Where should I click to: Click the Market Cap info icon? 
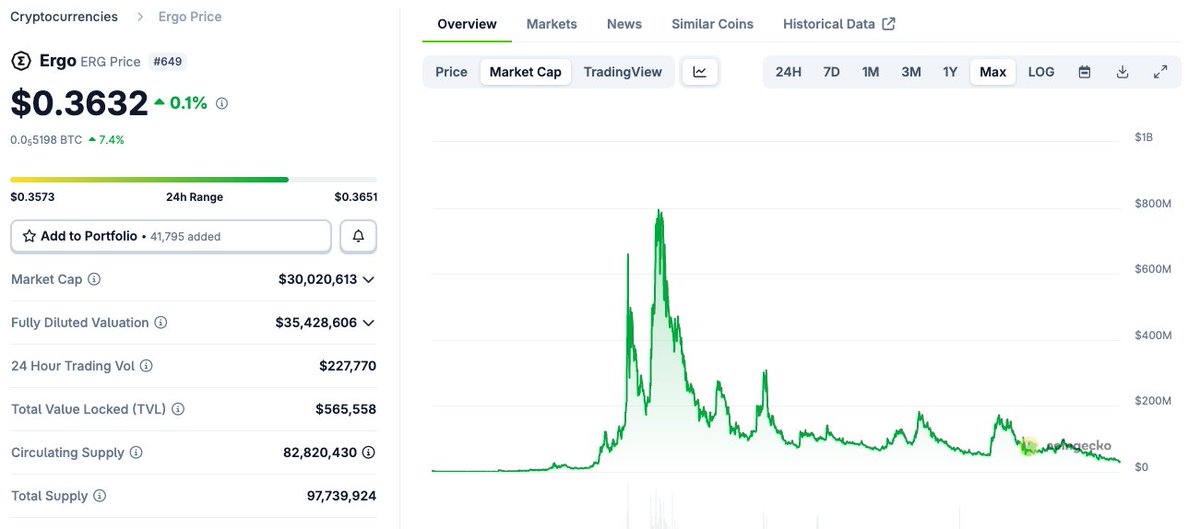point(94,279)
